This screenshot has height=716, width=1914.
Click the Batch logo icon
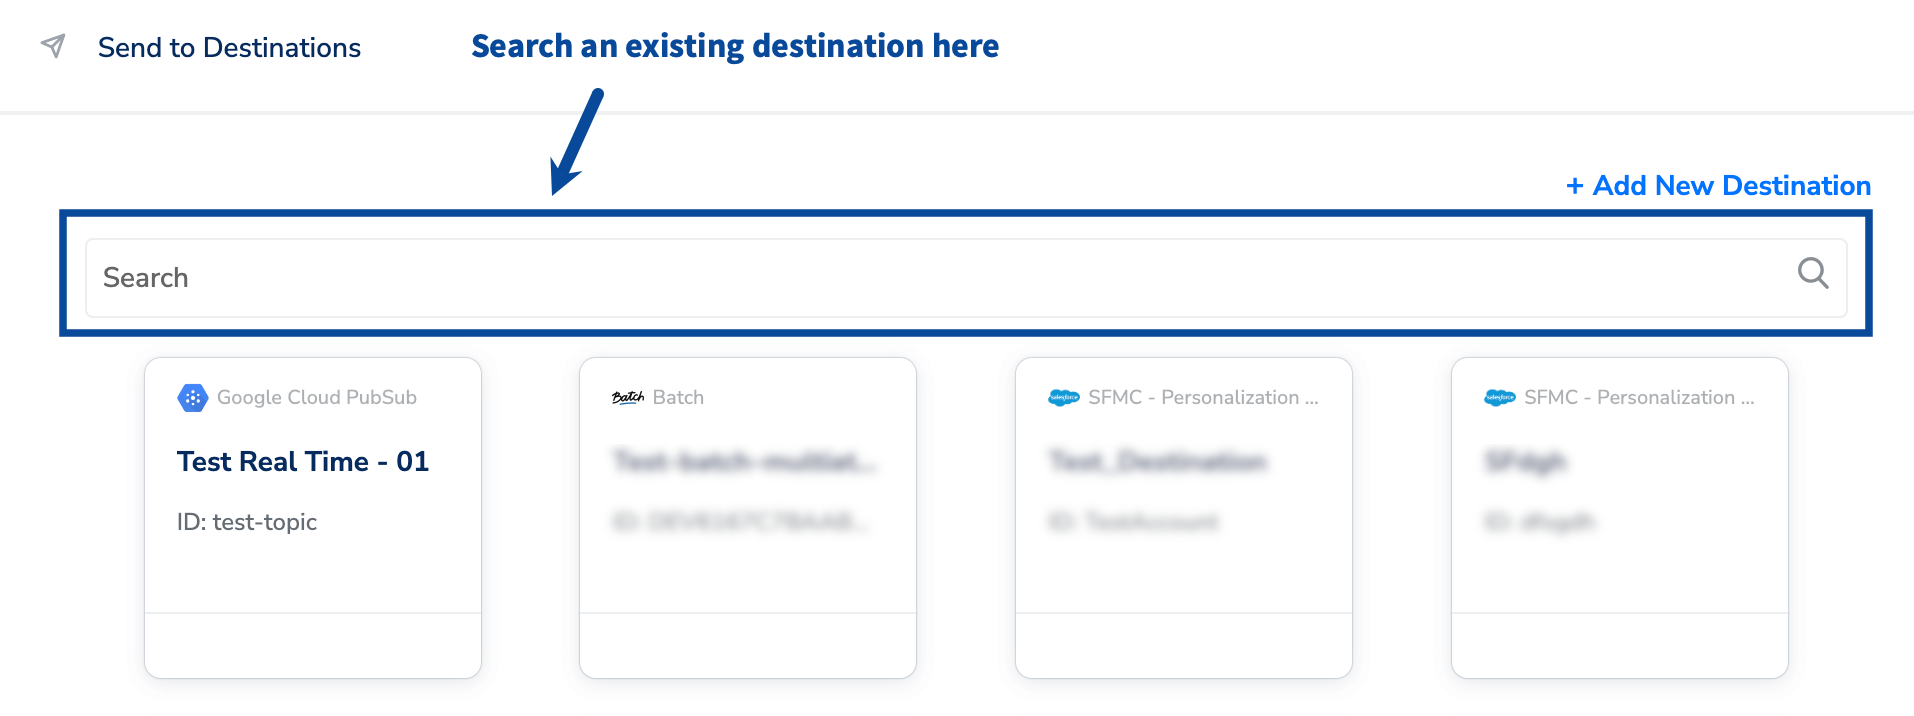point(627,398)
